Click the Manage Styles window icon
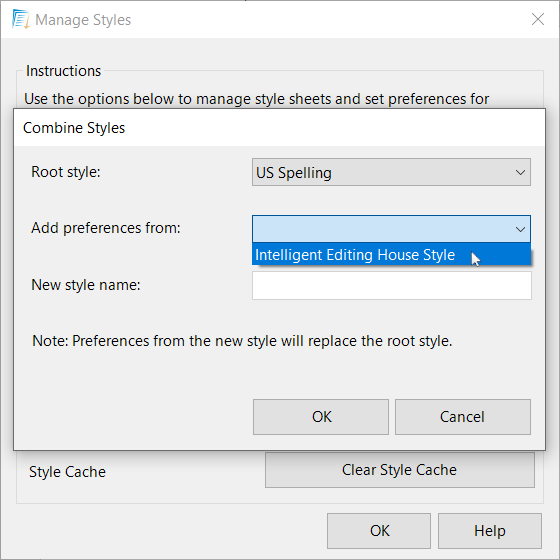This screenshot has width=560, height=560. pos(20,19)
